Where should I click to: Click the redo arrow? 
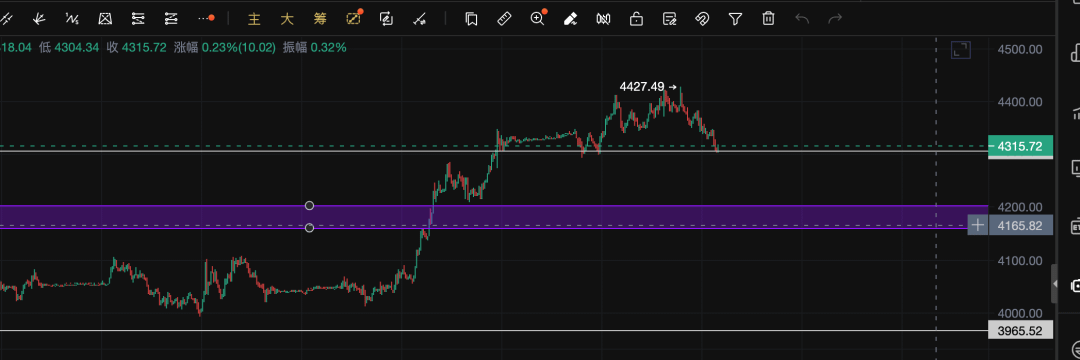click(835, 19)
